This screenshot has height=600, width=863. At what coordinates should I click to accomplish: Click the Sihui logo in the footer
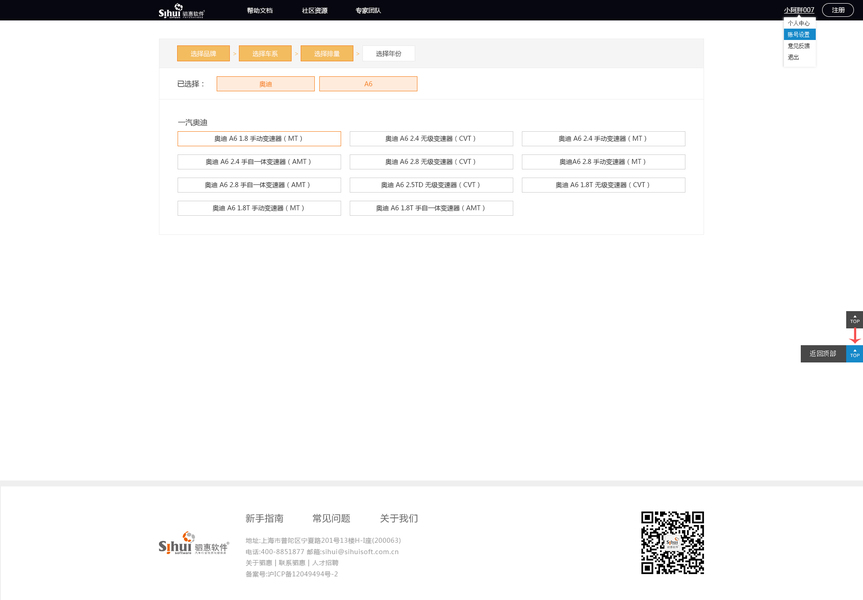193,543
